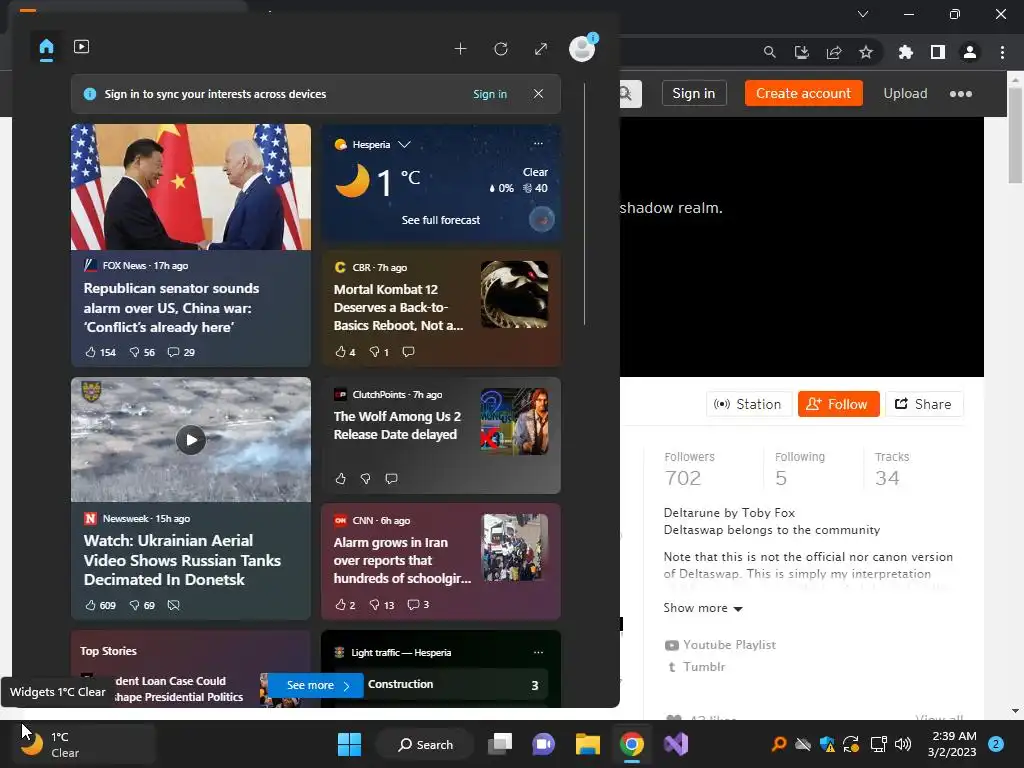Screen dimensions: 1024x768
Task: Dislike the CNN Iran article
Action: click(381, 605)
